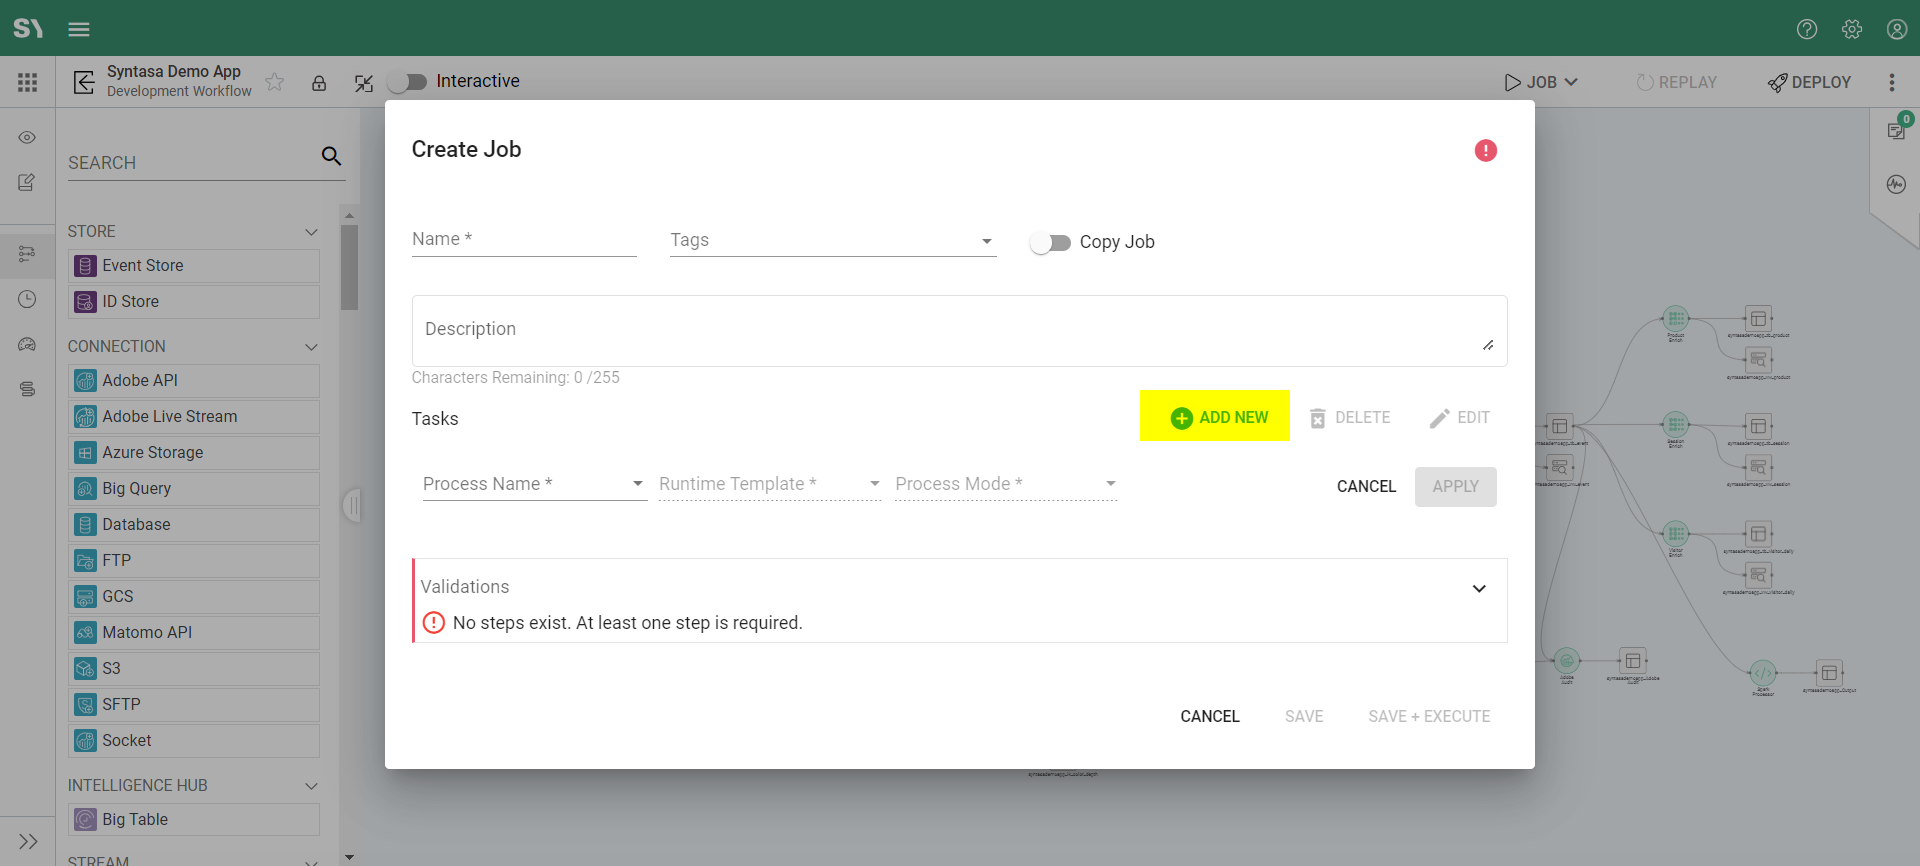Screen dimensions: 1920x866
Task: Toggle the Interactive mode switch
Action: tap(407, 82)
